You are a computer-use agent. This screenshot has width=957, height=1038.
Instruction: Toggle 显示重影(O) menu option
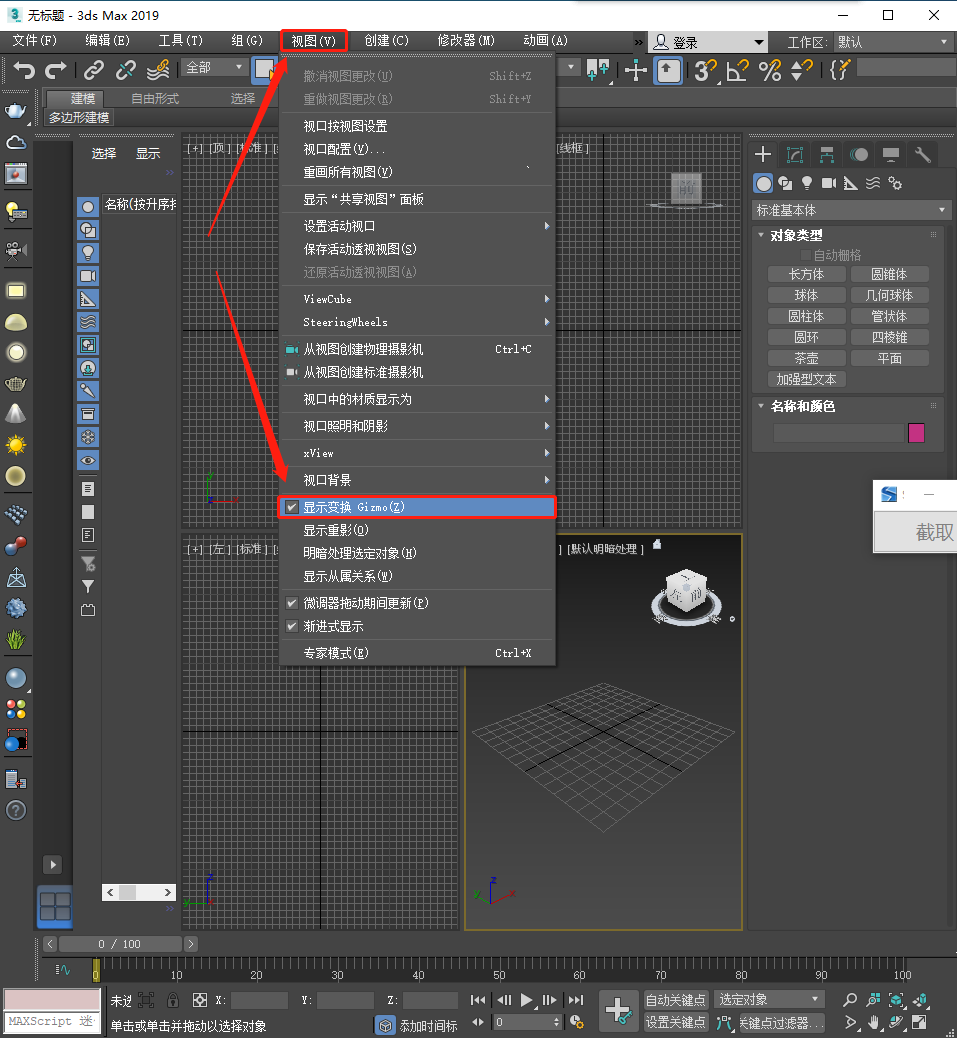417,530
